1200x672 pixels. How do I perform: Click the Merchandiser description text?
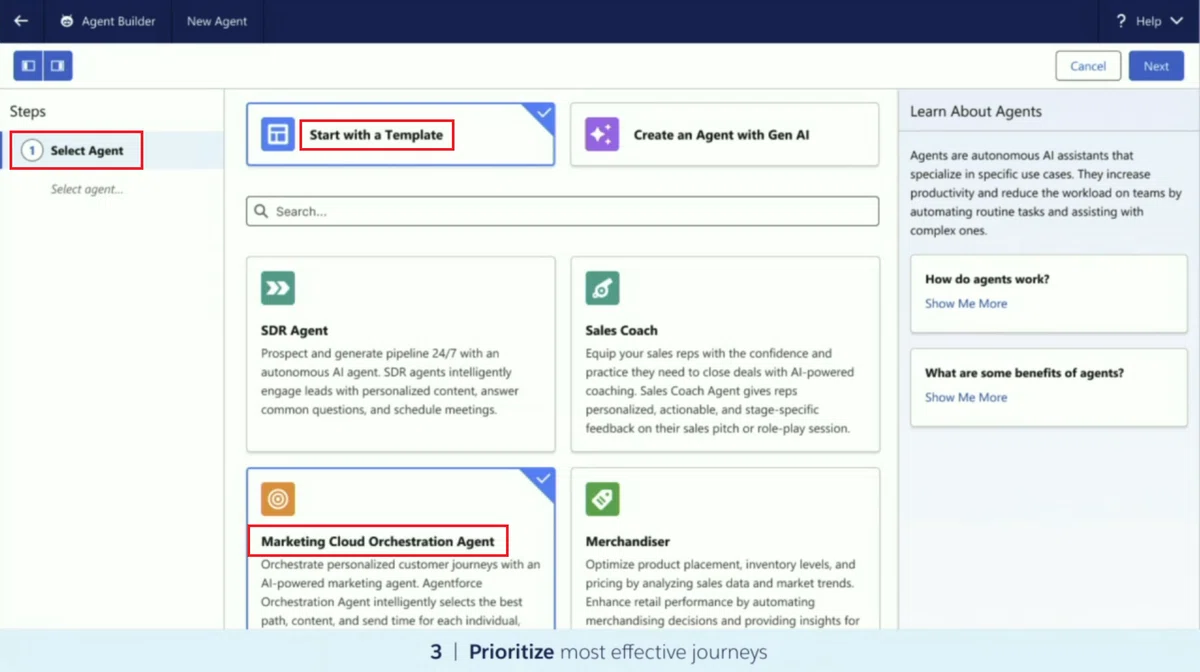(x=722, y=593)
